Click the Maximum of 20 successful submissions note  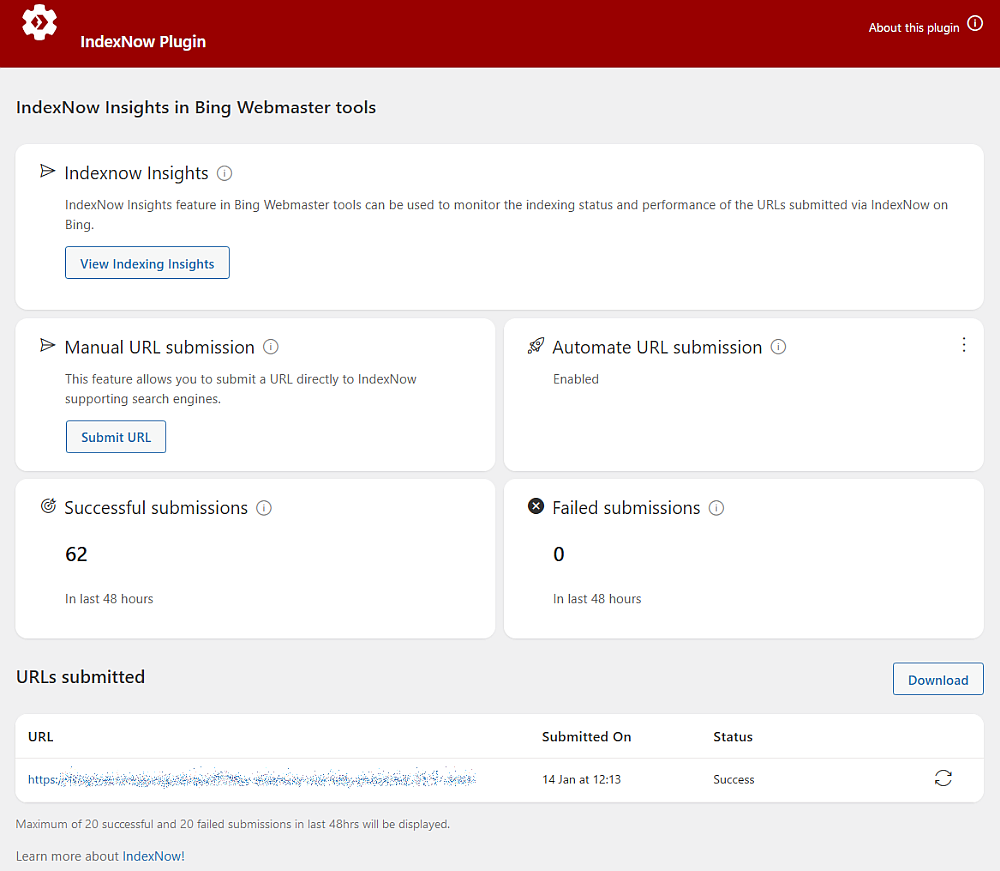233,824
